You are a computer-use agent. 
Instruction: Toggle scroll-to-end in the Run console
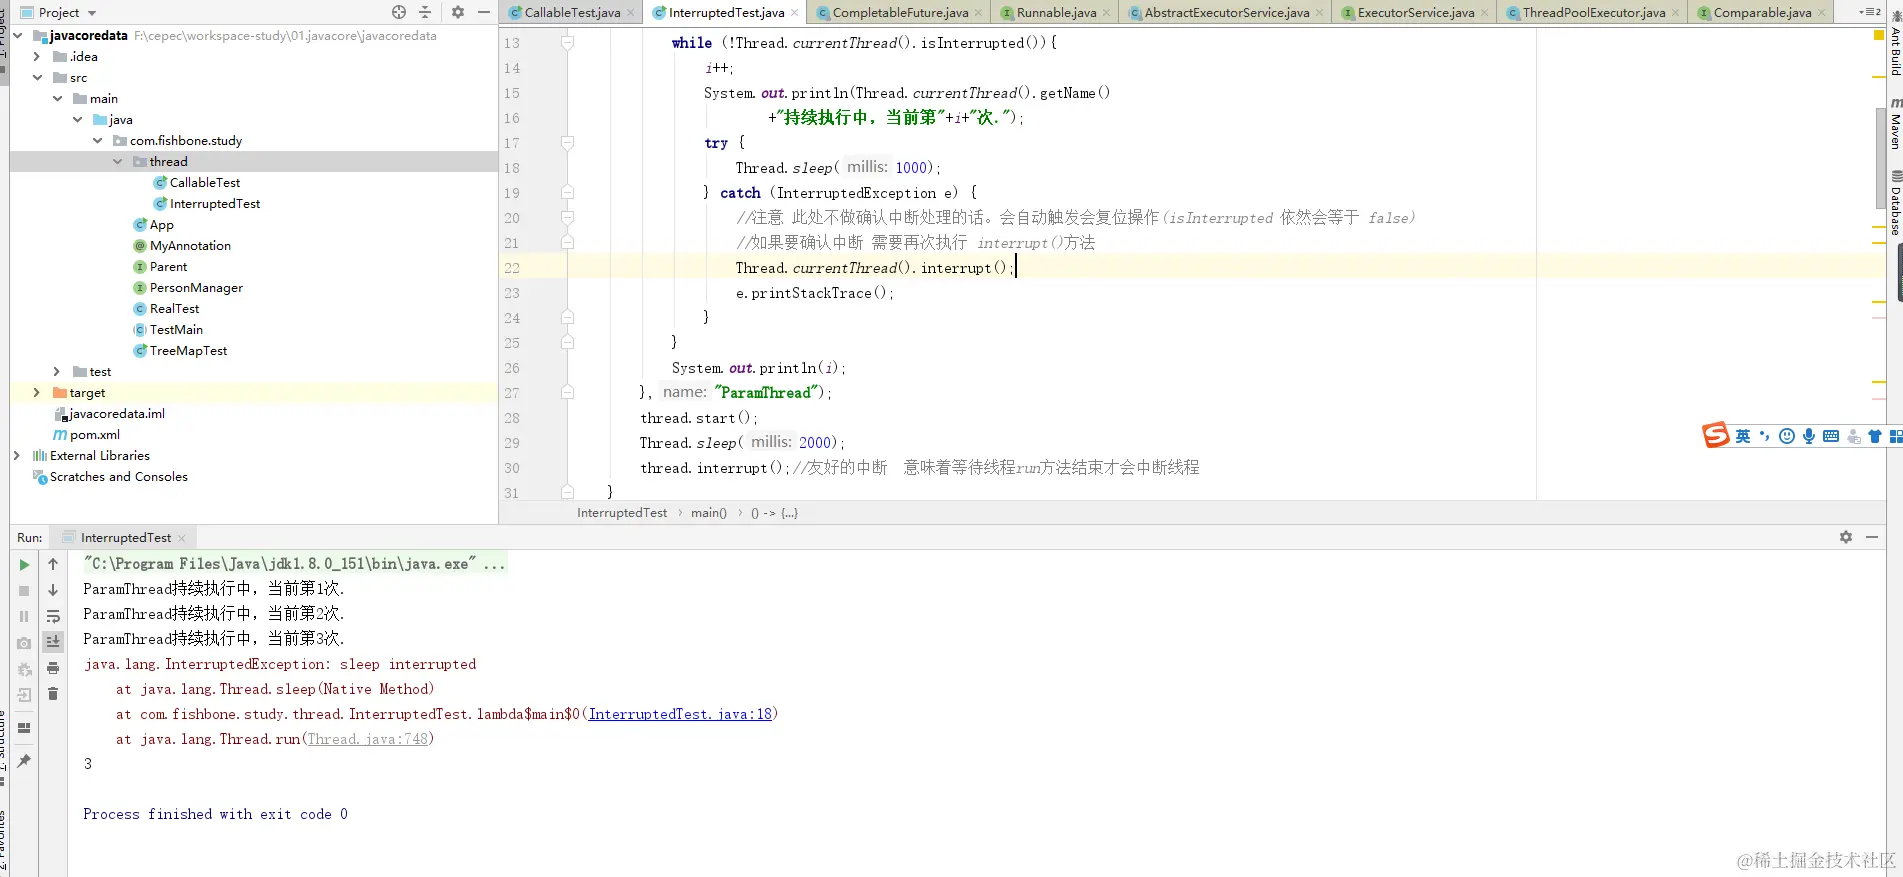coord(53,642)
